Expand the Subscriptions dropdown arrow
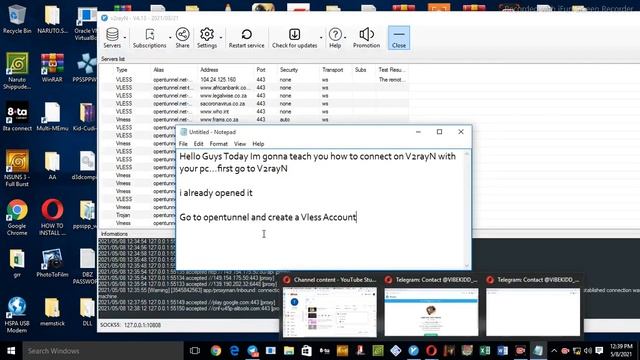640x360 pixels. point(170,38)
